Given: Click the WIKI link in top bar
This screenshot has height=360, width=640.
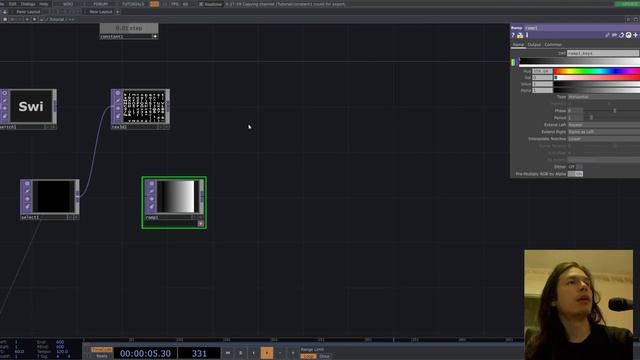Looking at the screenshot, I should (68, 4).
